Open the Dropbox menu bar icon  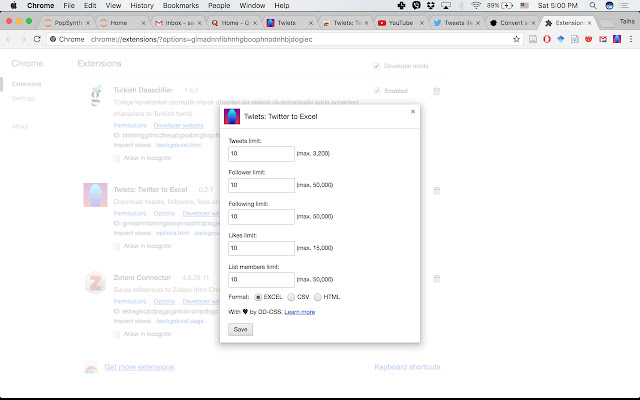[431, 5]
